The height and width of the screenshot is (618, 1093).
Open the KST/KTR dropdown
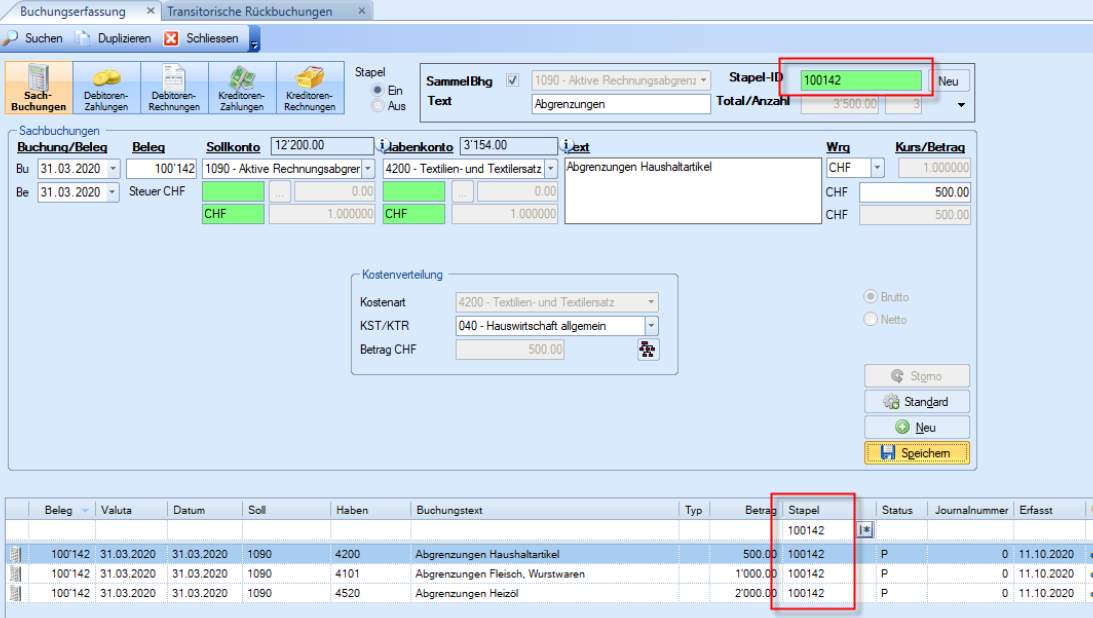coord(652,325)
